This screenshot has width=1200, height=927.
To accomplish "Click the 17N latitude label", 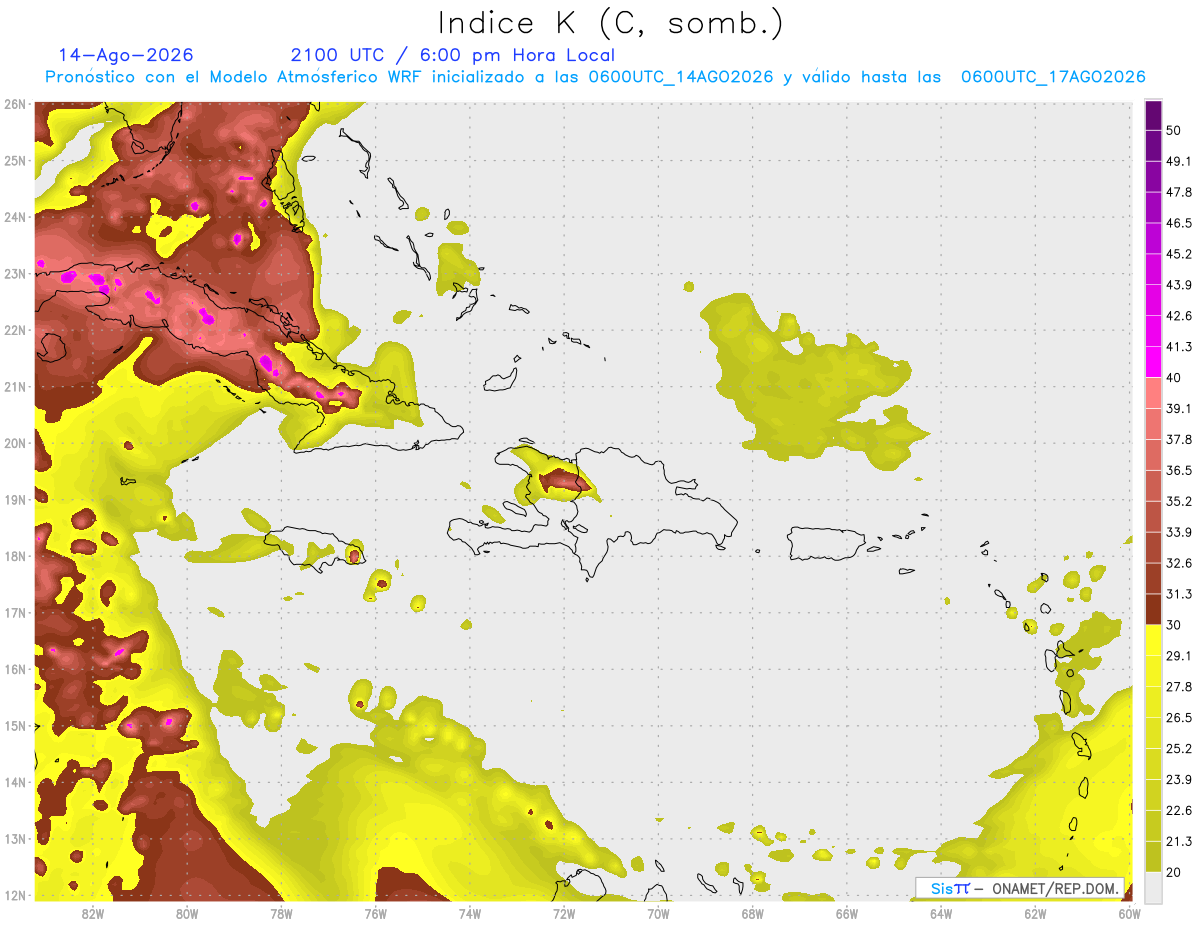I will [15, 612].
